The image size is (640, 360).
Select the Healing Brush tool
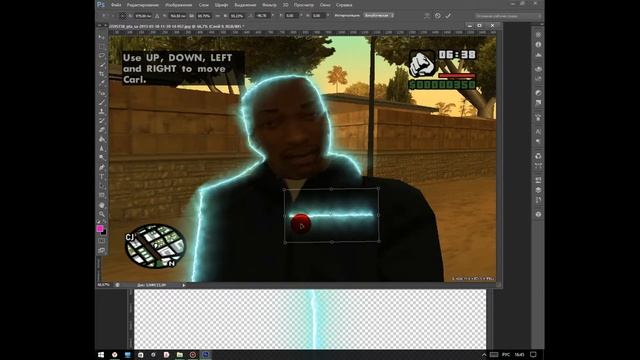click(102, 93)
